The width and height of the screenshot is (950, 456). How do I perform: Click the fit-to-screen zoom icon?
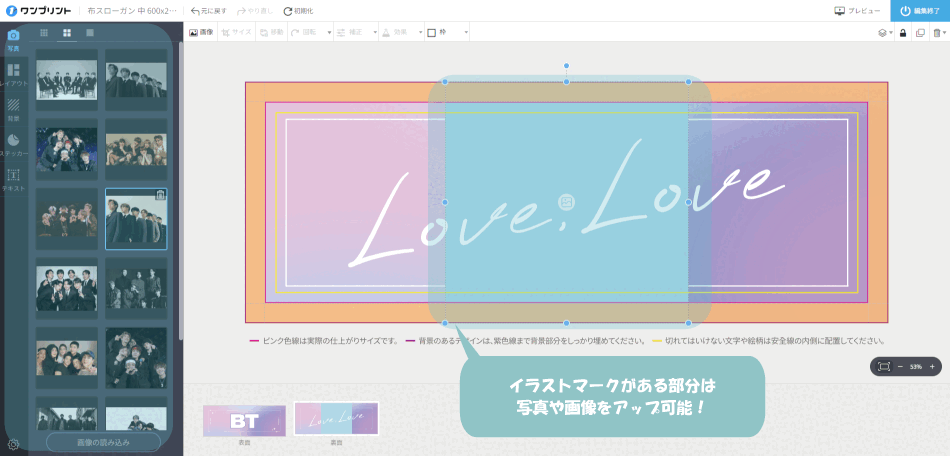coord(884,367)
